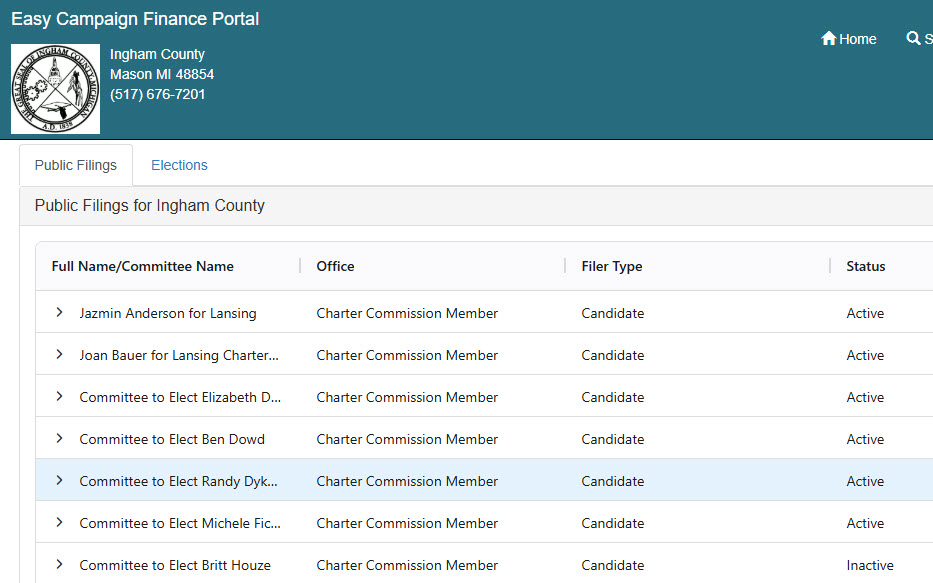Select the Public Filings tab

tap(76, 165)
